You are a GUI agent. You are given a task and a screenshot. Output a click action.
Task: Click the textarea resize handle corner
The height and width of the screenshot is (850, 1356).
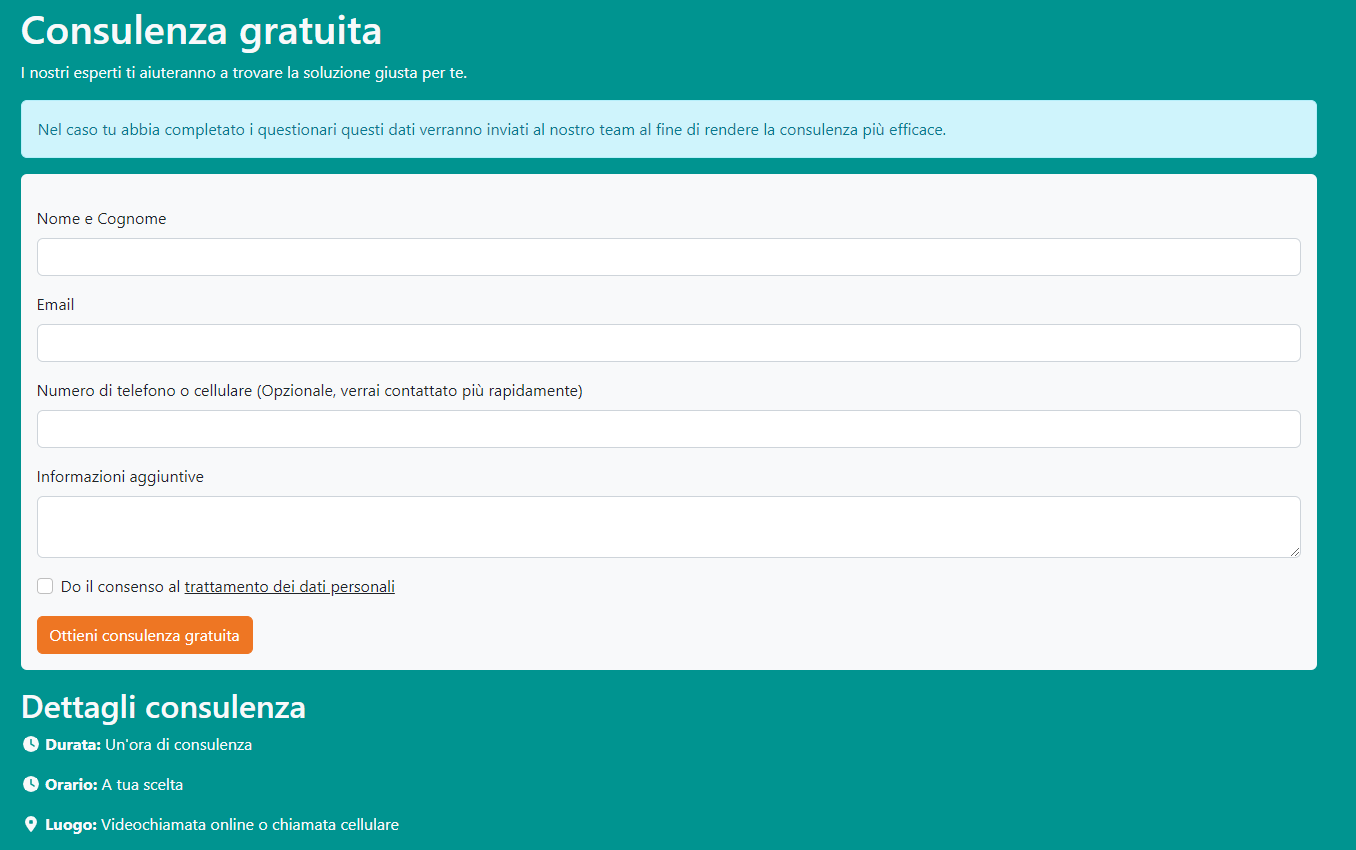click(1294, 551)
